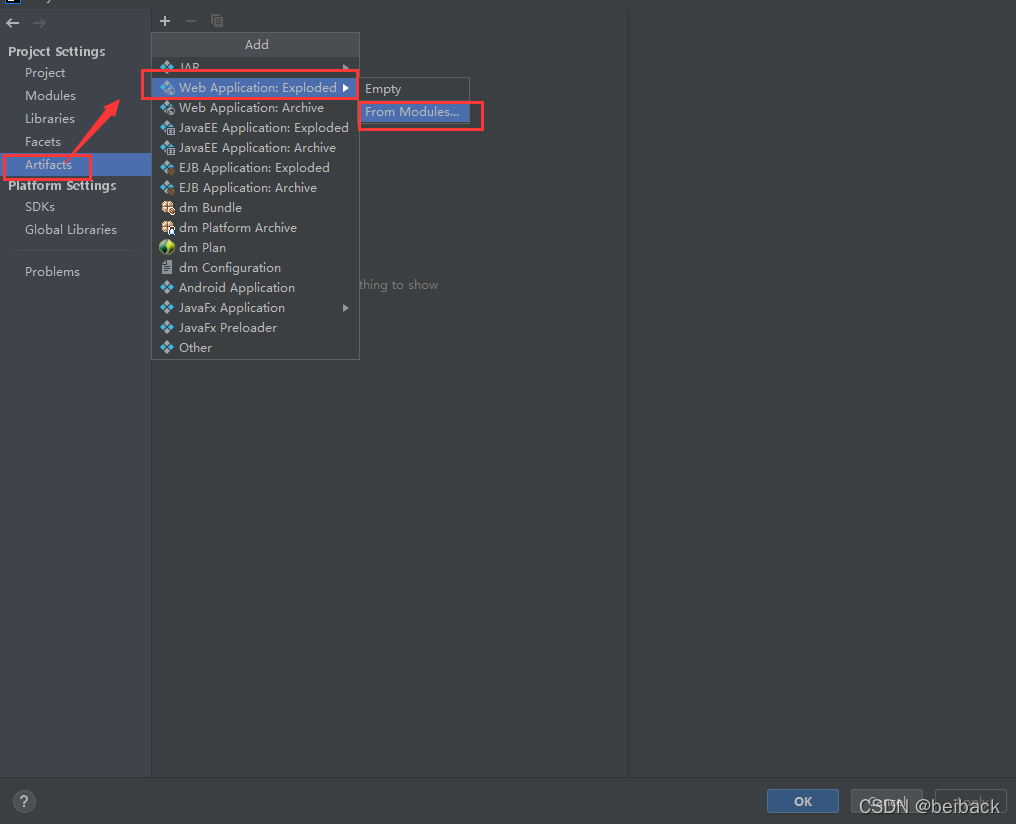The width and height of the screenshot is (1016, 824).
Task: Click the dm Configuration file icon
Action: [167, 268]
